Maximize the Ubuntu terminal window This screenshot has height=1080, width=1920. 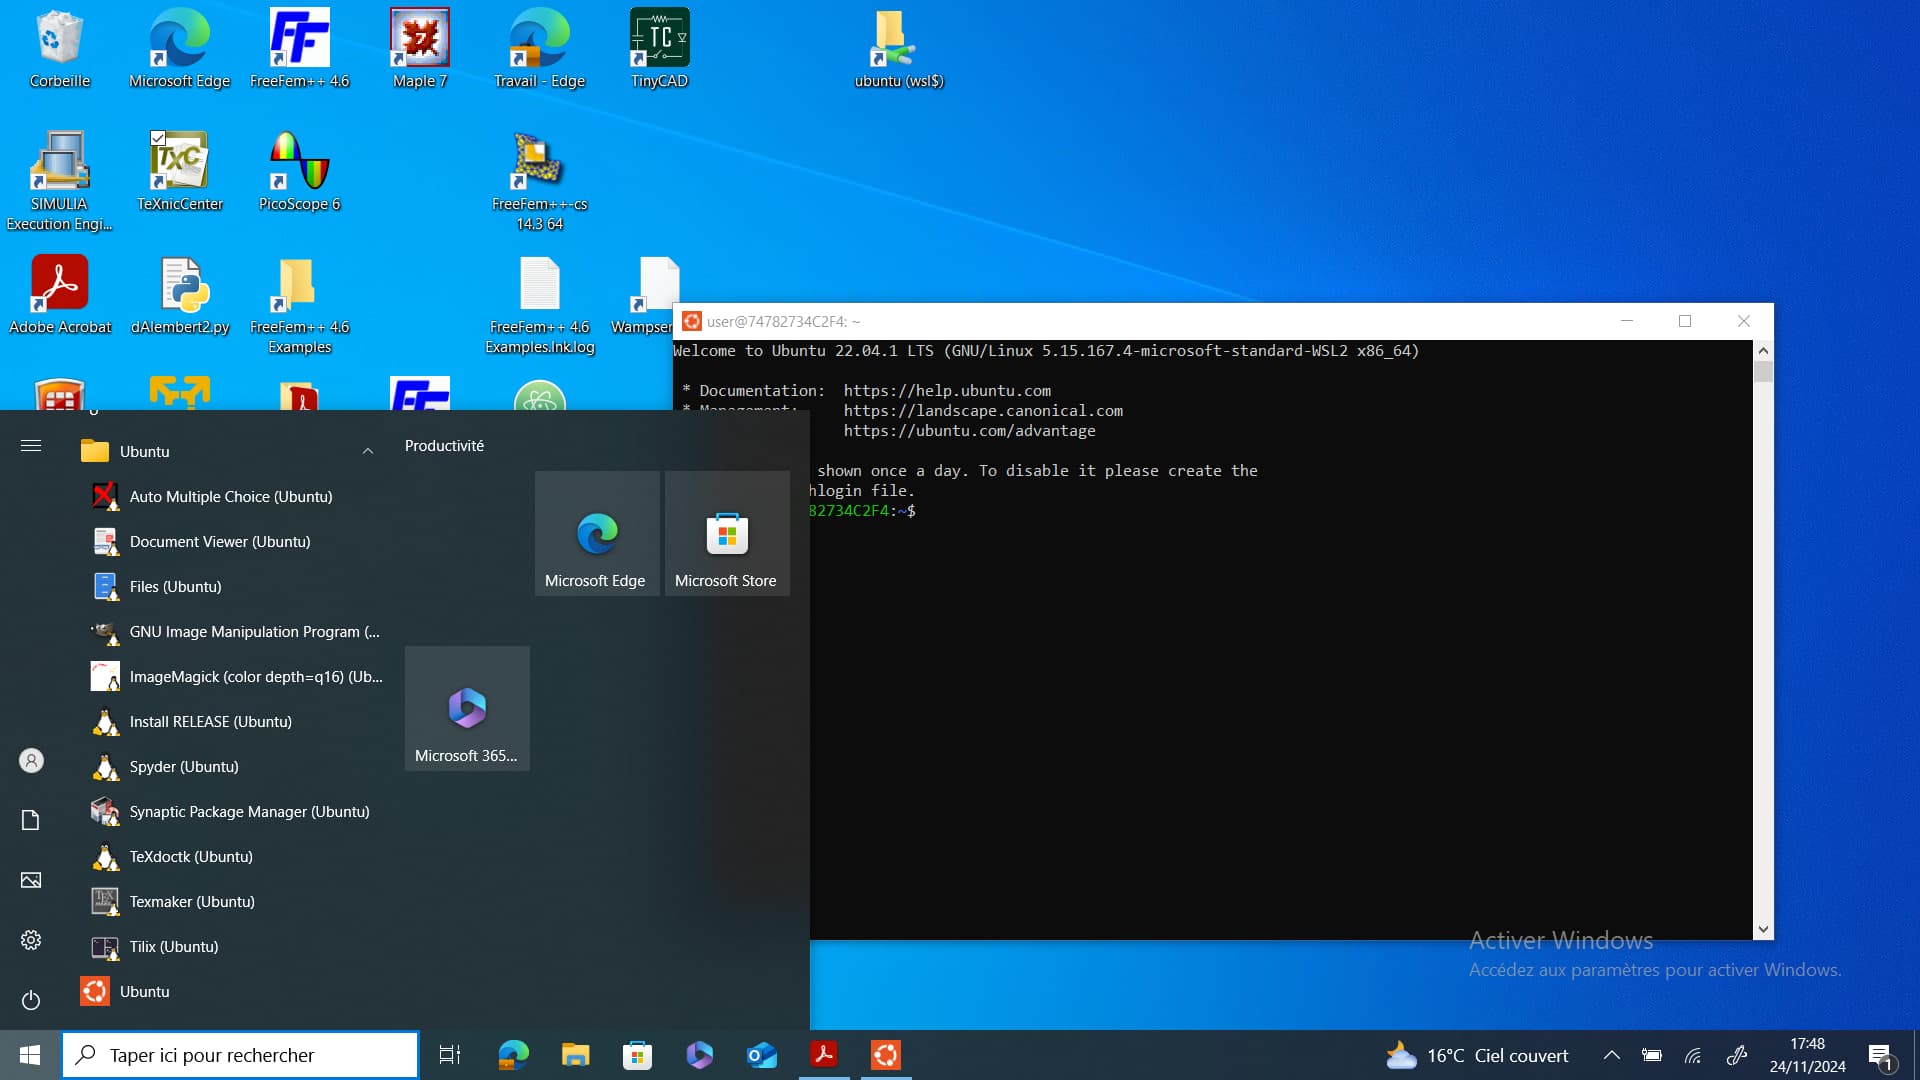point(1685,321)
